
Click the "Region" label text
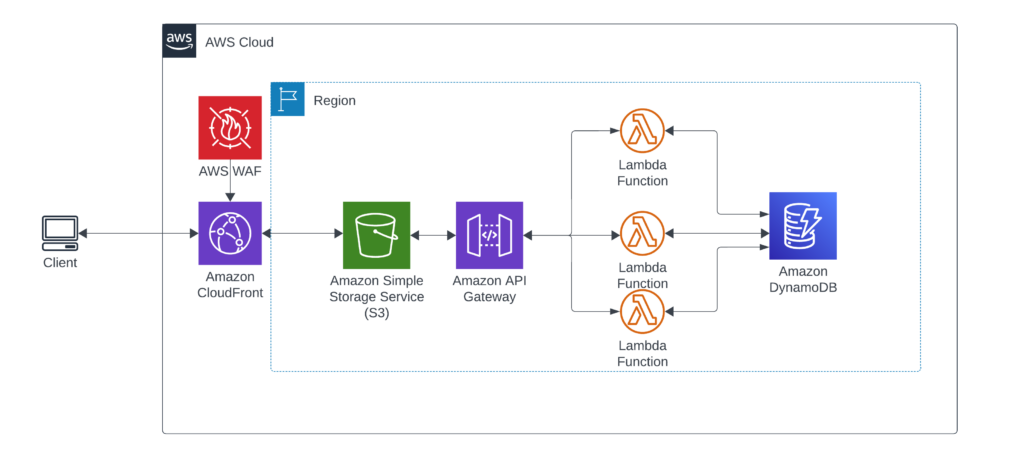coord(334,101)
